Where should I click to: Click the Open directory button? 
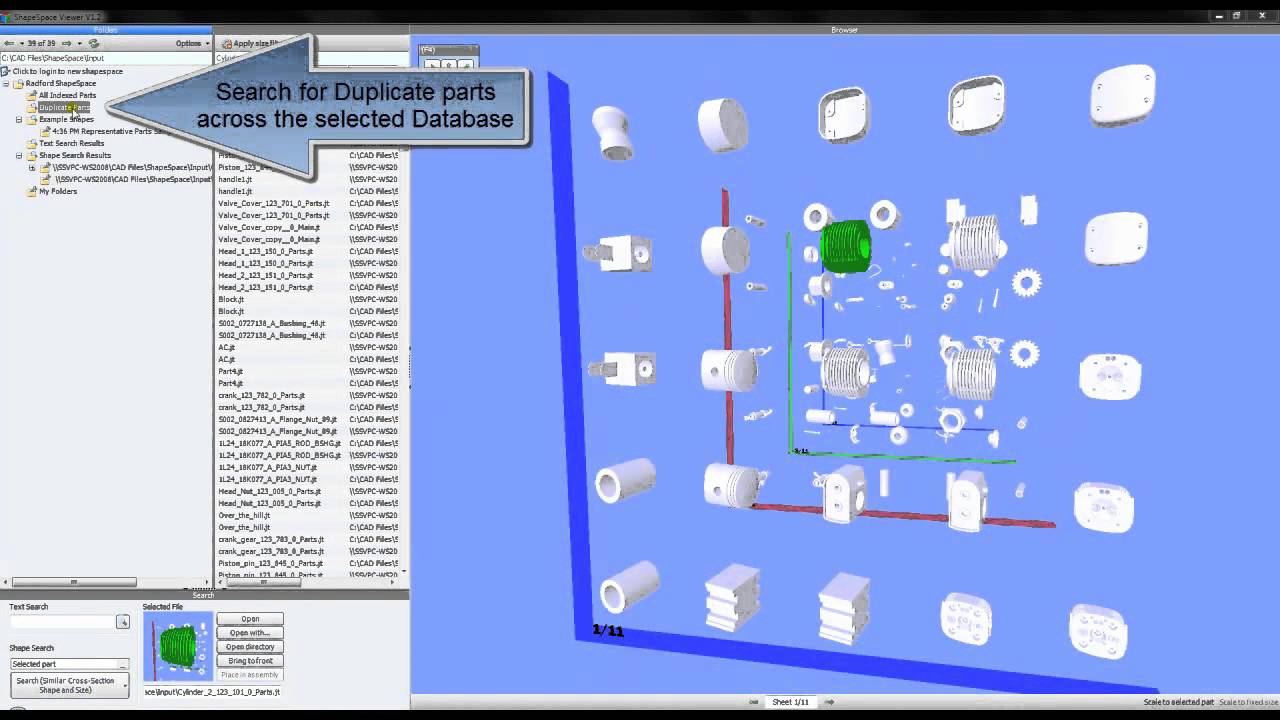coord(250,647)
